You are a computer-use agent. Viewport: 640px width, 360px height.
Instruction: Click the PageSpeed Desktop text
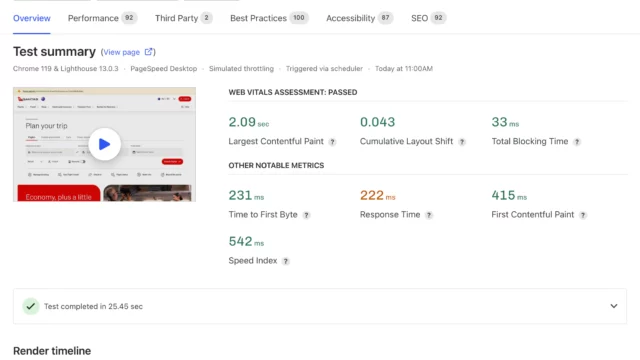(164, 69)
